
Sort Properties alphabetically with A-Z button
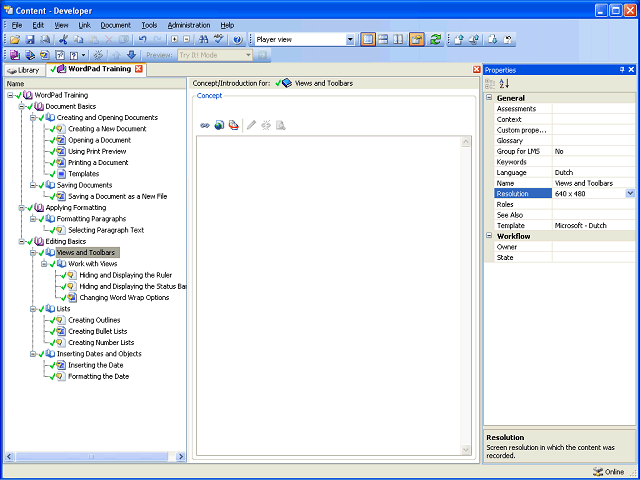point(504,84)
